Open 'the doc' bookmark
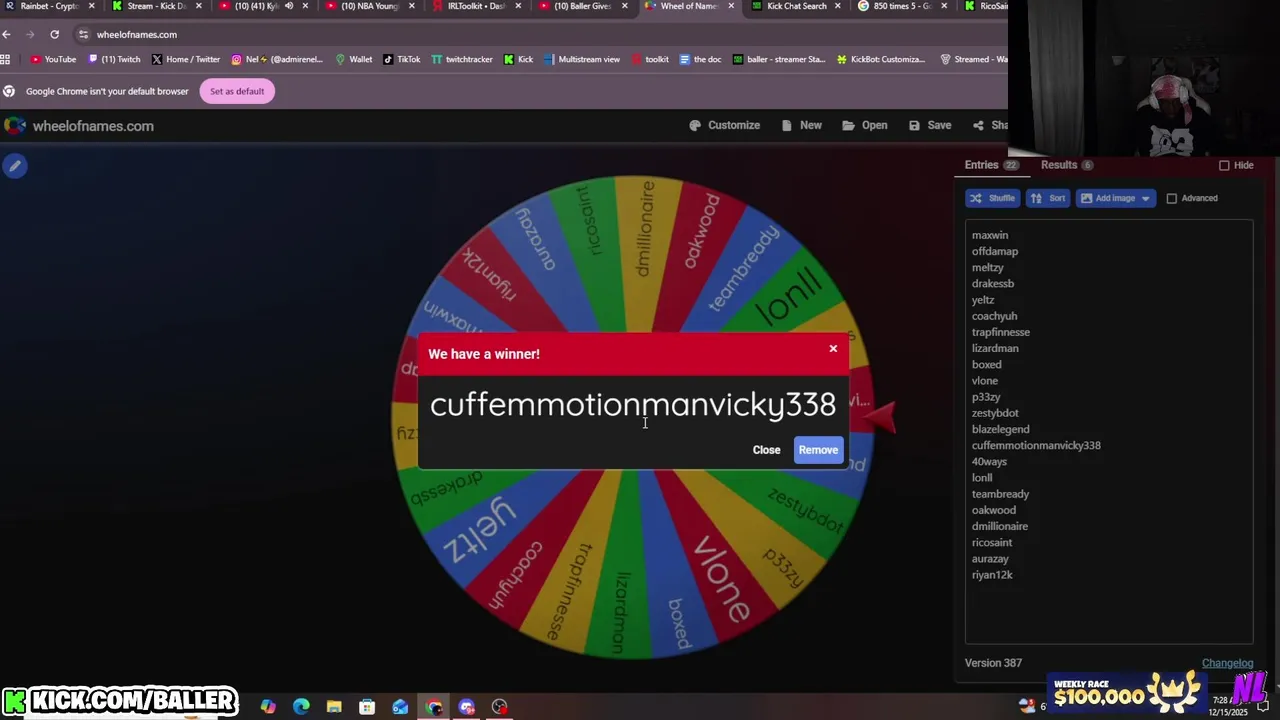Viewport: 1280px width, 720px height. [700, 59]
